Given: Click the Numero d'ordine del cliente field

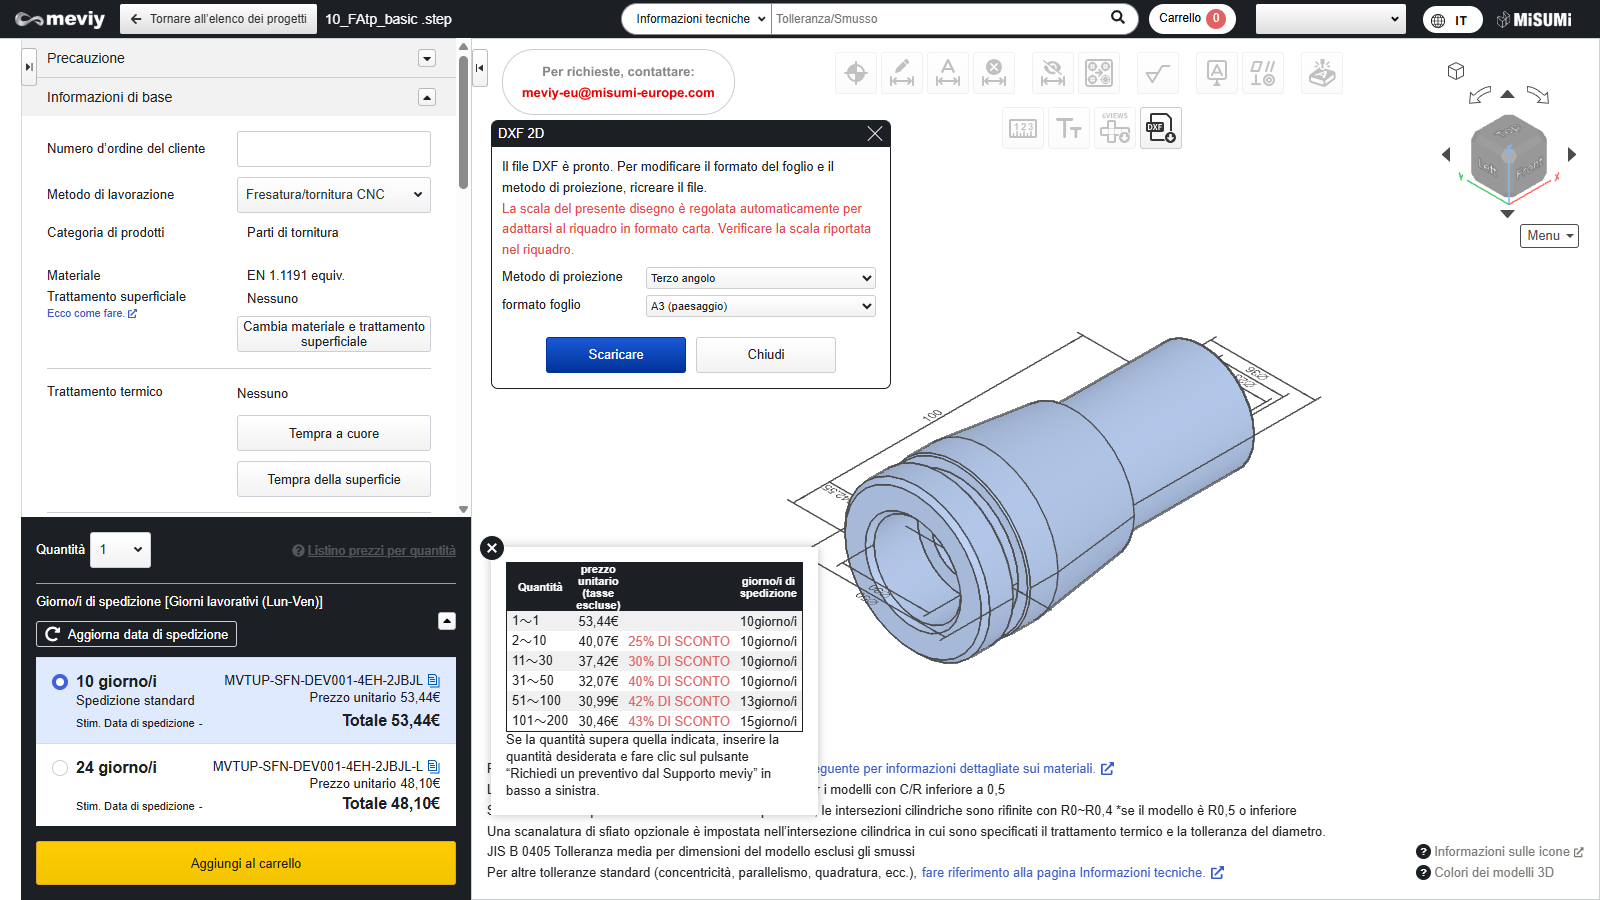Looking at the screenshot, I should click(x=334, y=149).
